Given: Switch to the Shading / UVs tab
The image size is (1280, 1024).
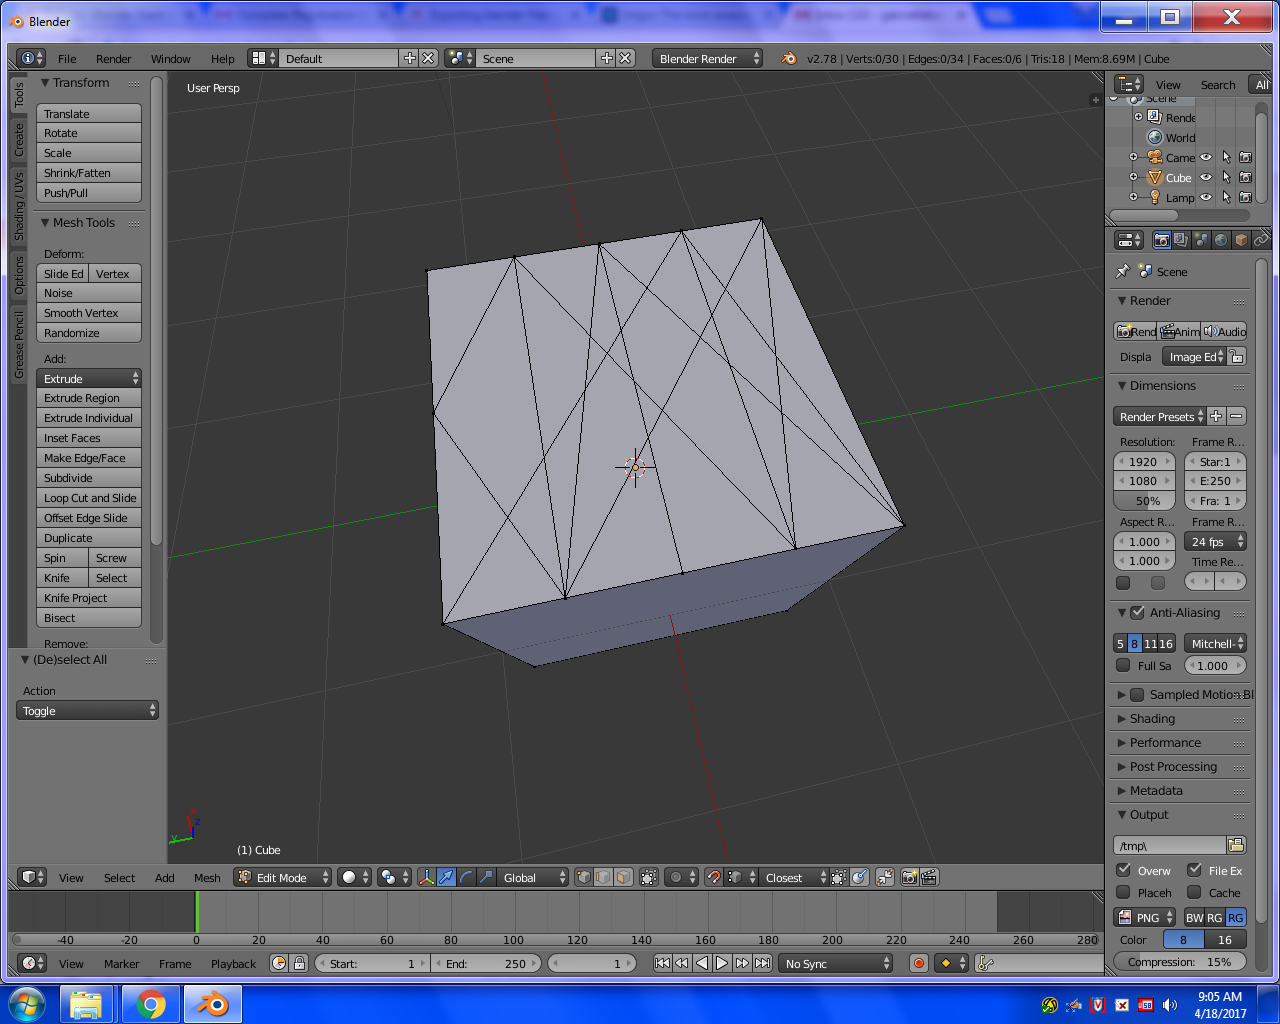Looking at the screenshot, I should pyautogui.click(x=18, y=206).
